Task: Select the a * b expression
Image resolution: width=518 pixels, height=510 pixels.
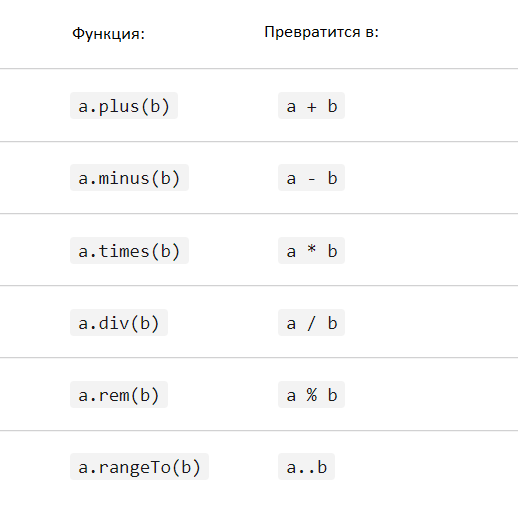Action: point(311,251)
